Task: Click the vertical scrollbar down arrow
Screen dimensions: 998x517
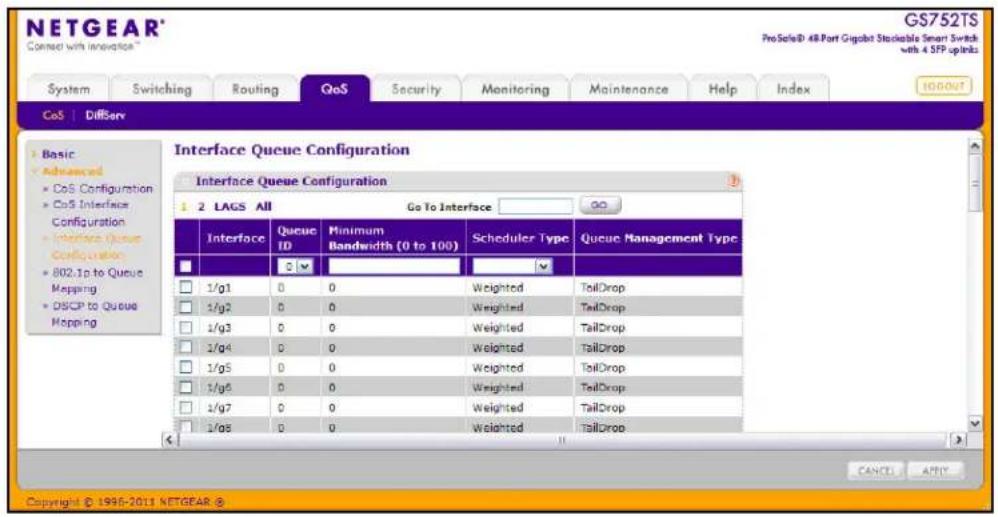Action: point(973,423)
